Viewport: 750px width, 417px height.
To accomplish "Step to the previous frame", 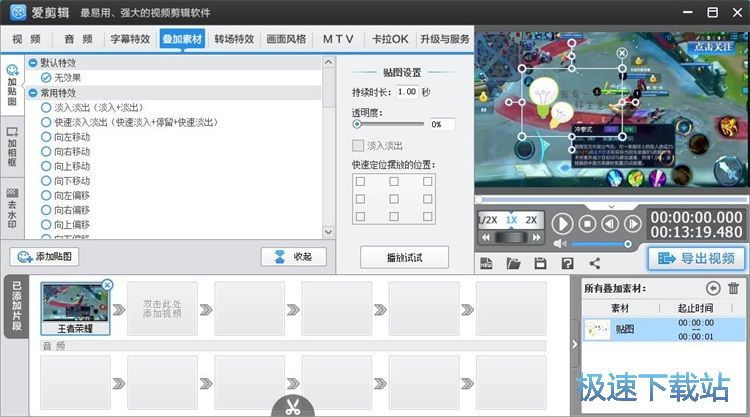I will pos(609,223).
